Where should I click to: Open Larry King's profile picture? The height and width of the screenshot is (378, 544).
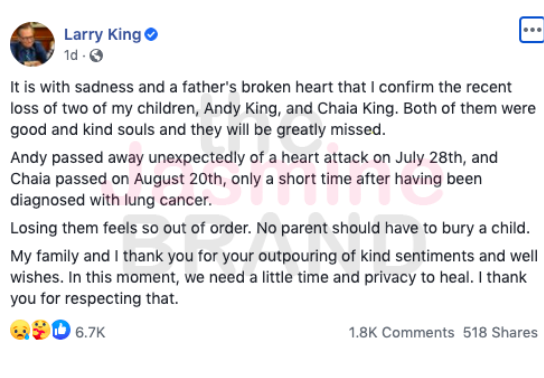pos(32,44)
